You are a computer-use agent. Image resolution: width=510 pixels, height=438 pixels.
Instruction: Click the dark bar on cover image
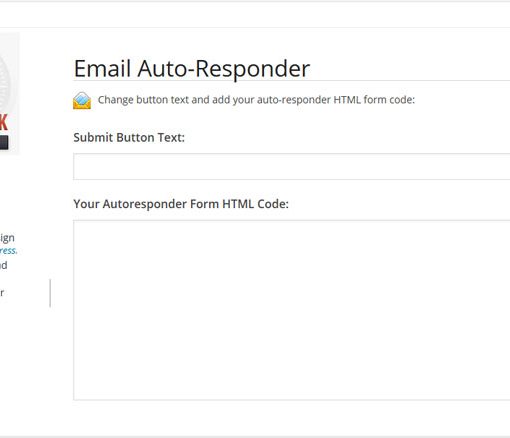click(x=4, y=142)
